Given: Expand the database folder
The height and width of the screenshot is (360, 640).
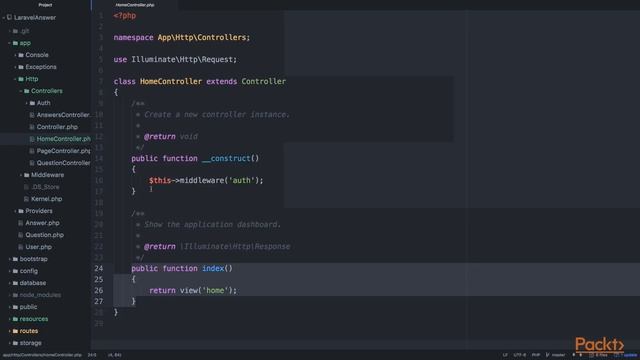Looking at the screenshot, I should (9, 283).
